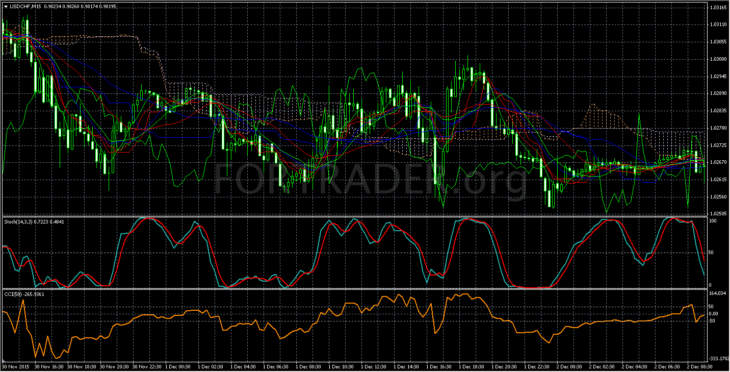This screenshot has height=372, width=730.
Task: Click the 1 Dec 00:00 time label
Action: (179, 367)
